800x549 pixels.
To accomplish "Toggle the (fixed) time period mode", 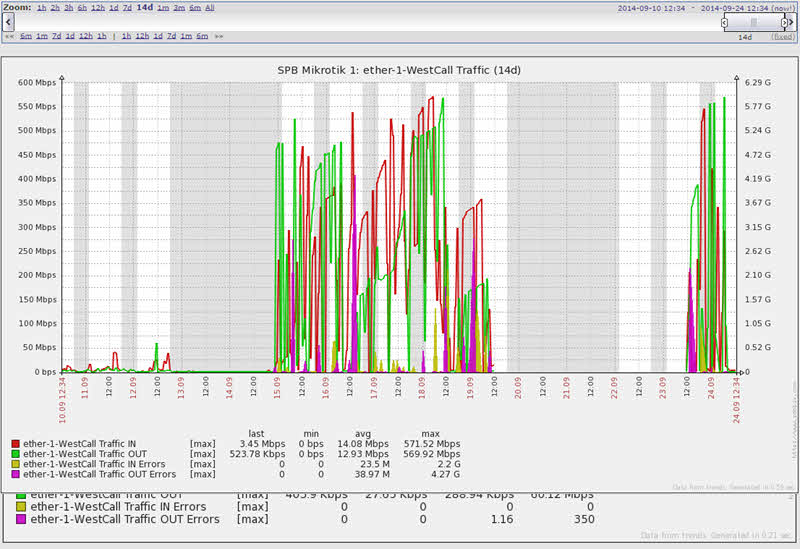I will click(782, 36).
